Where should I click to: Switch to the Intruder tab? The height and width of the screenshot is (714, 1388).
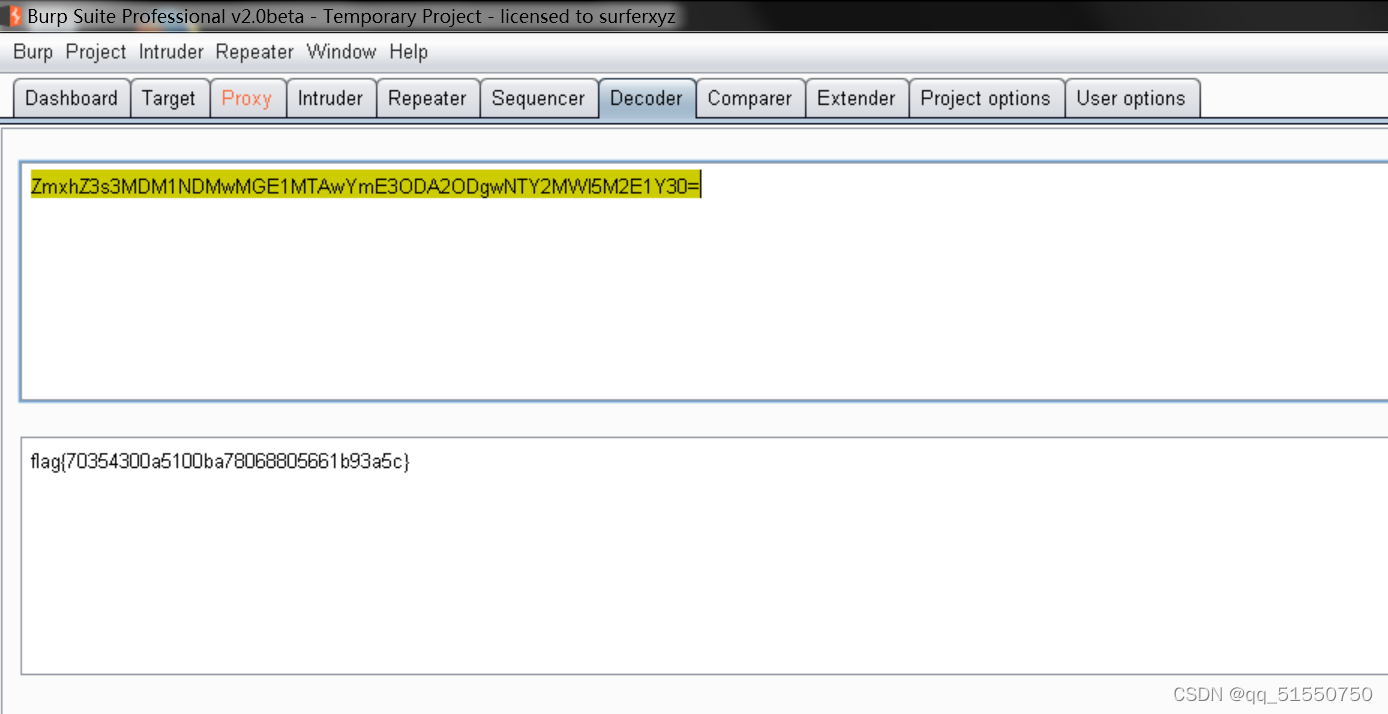[331, 98]
